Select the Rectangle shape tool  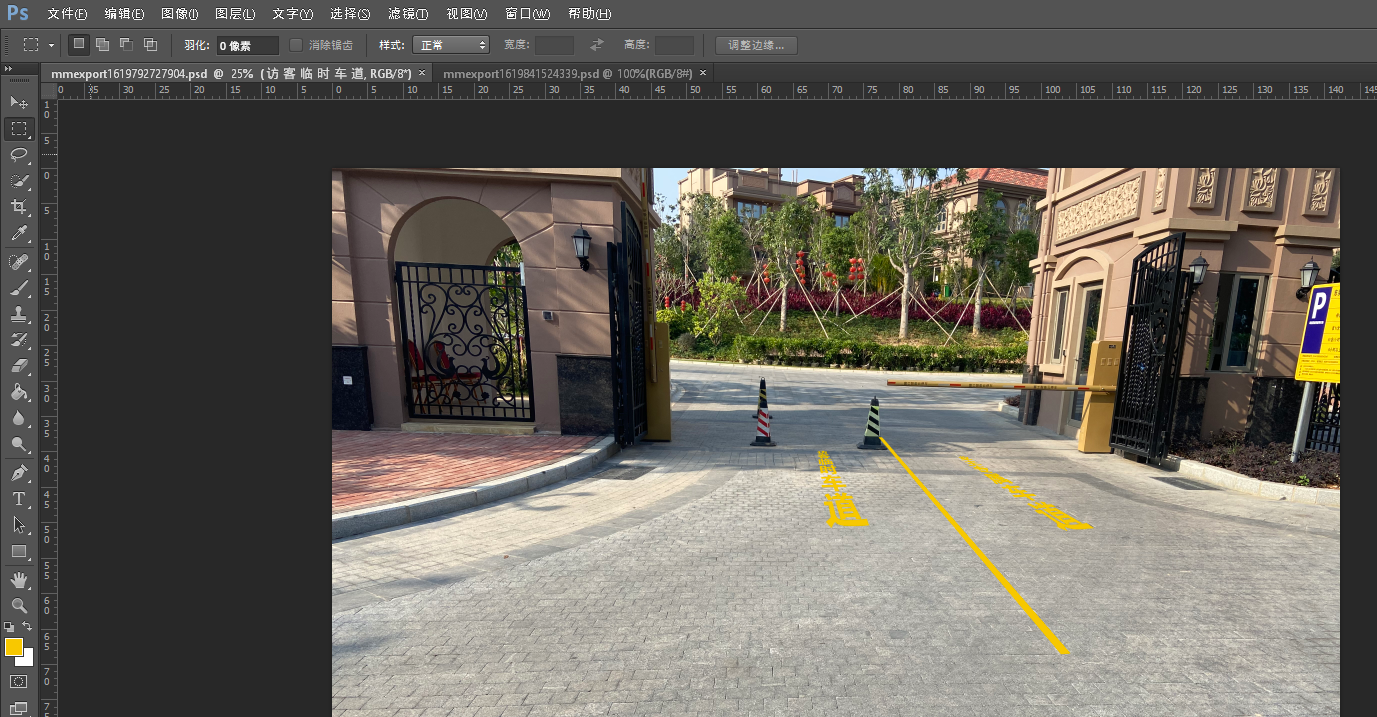coord(19,551)
